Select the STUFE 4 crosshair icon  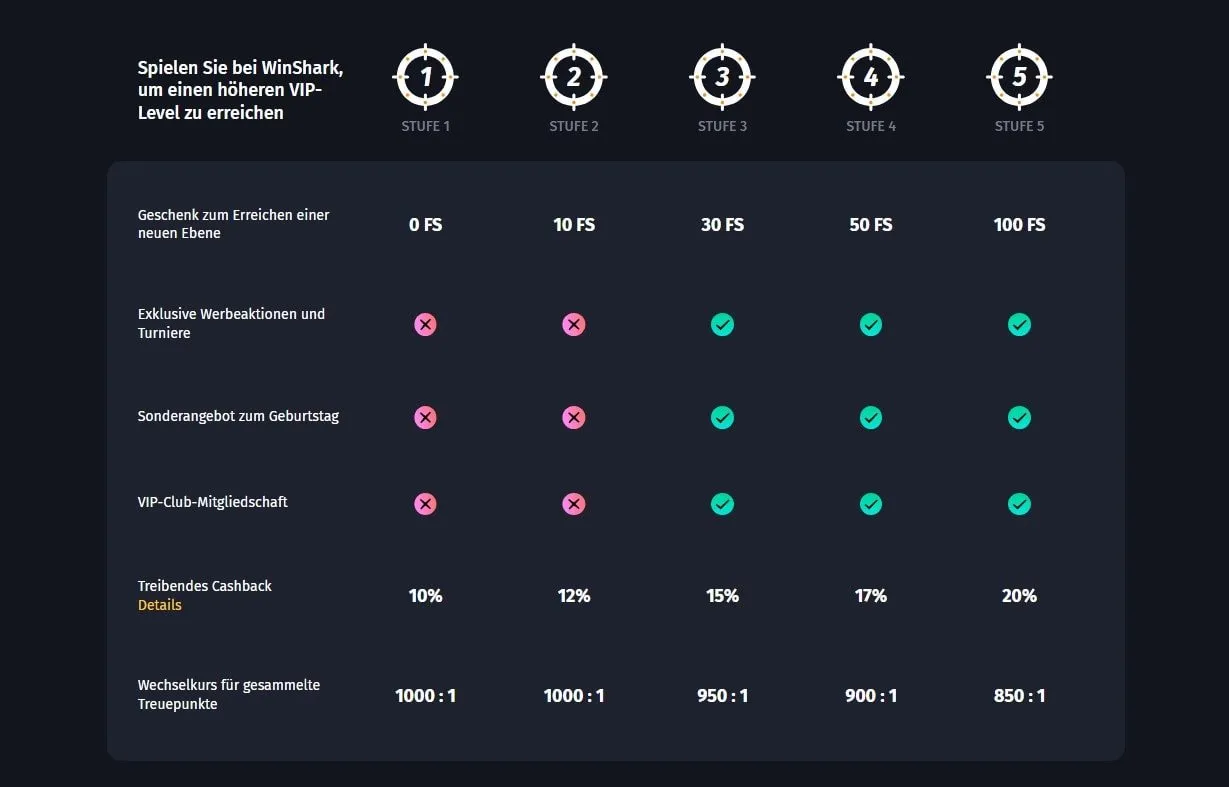(x=870, y=76)
